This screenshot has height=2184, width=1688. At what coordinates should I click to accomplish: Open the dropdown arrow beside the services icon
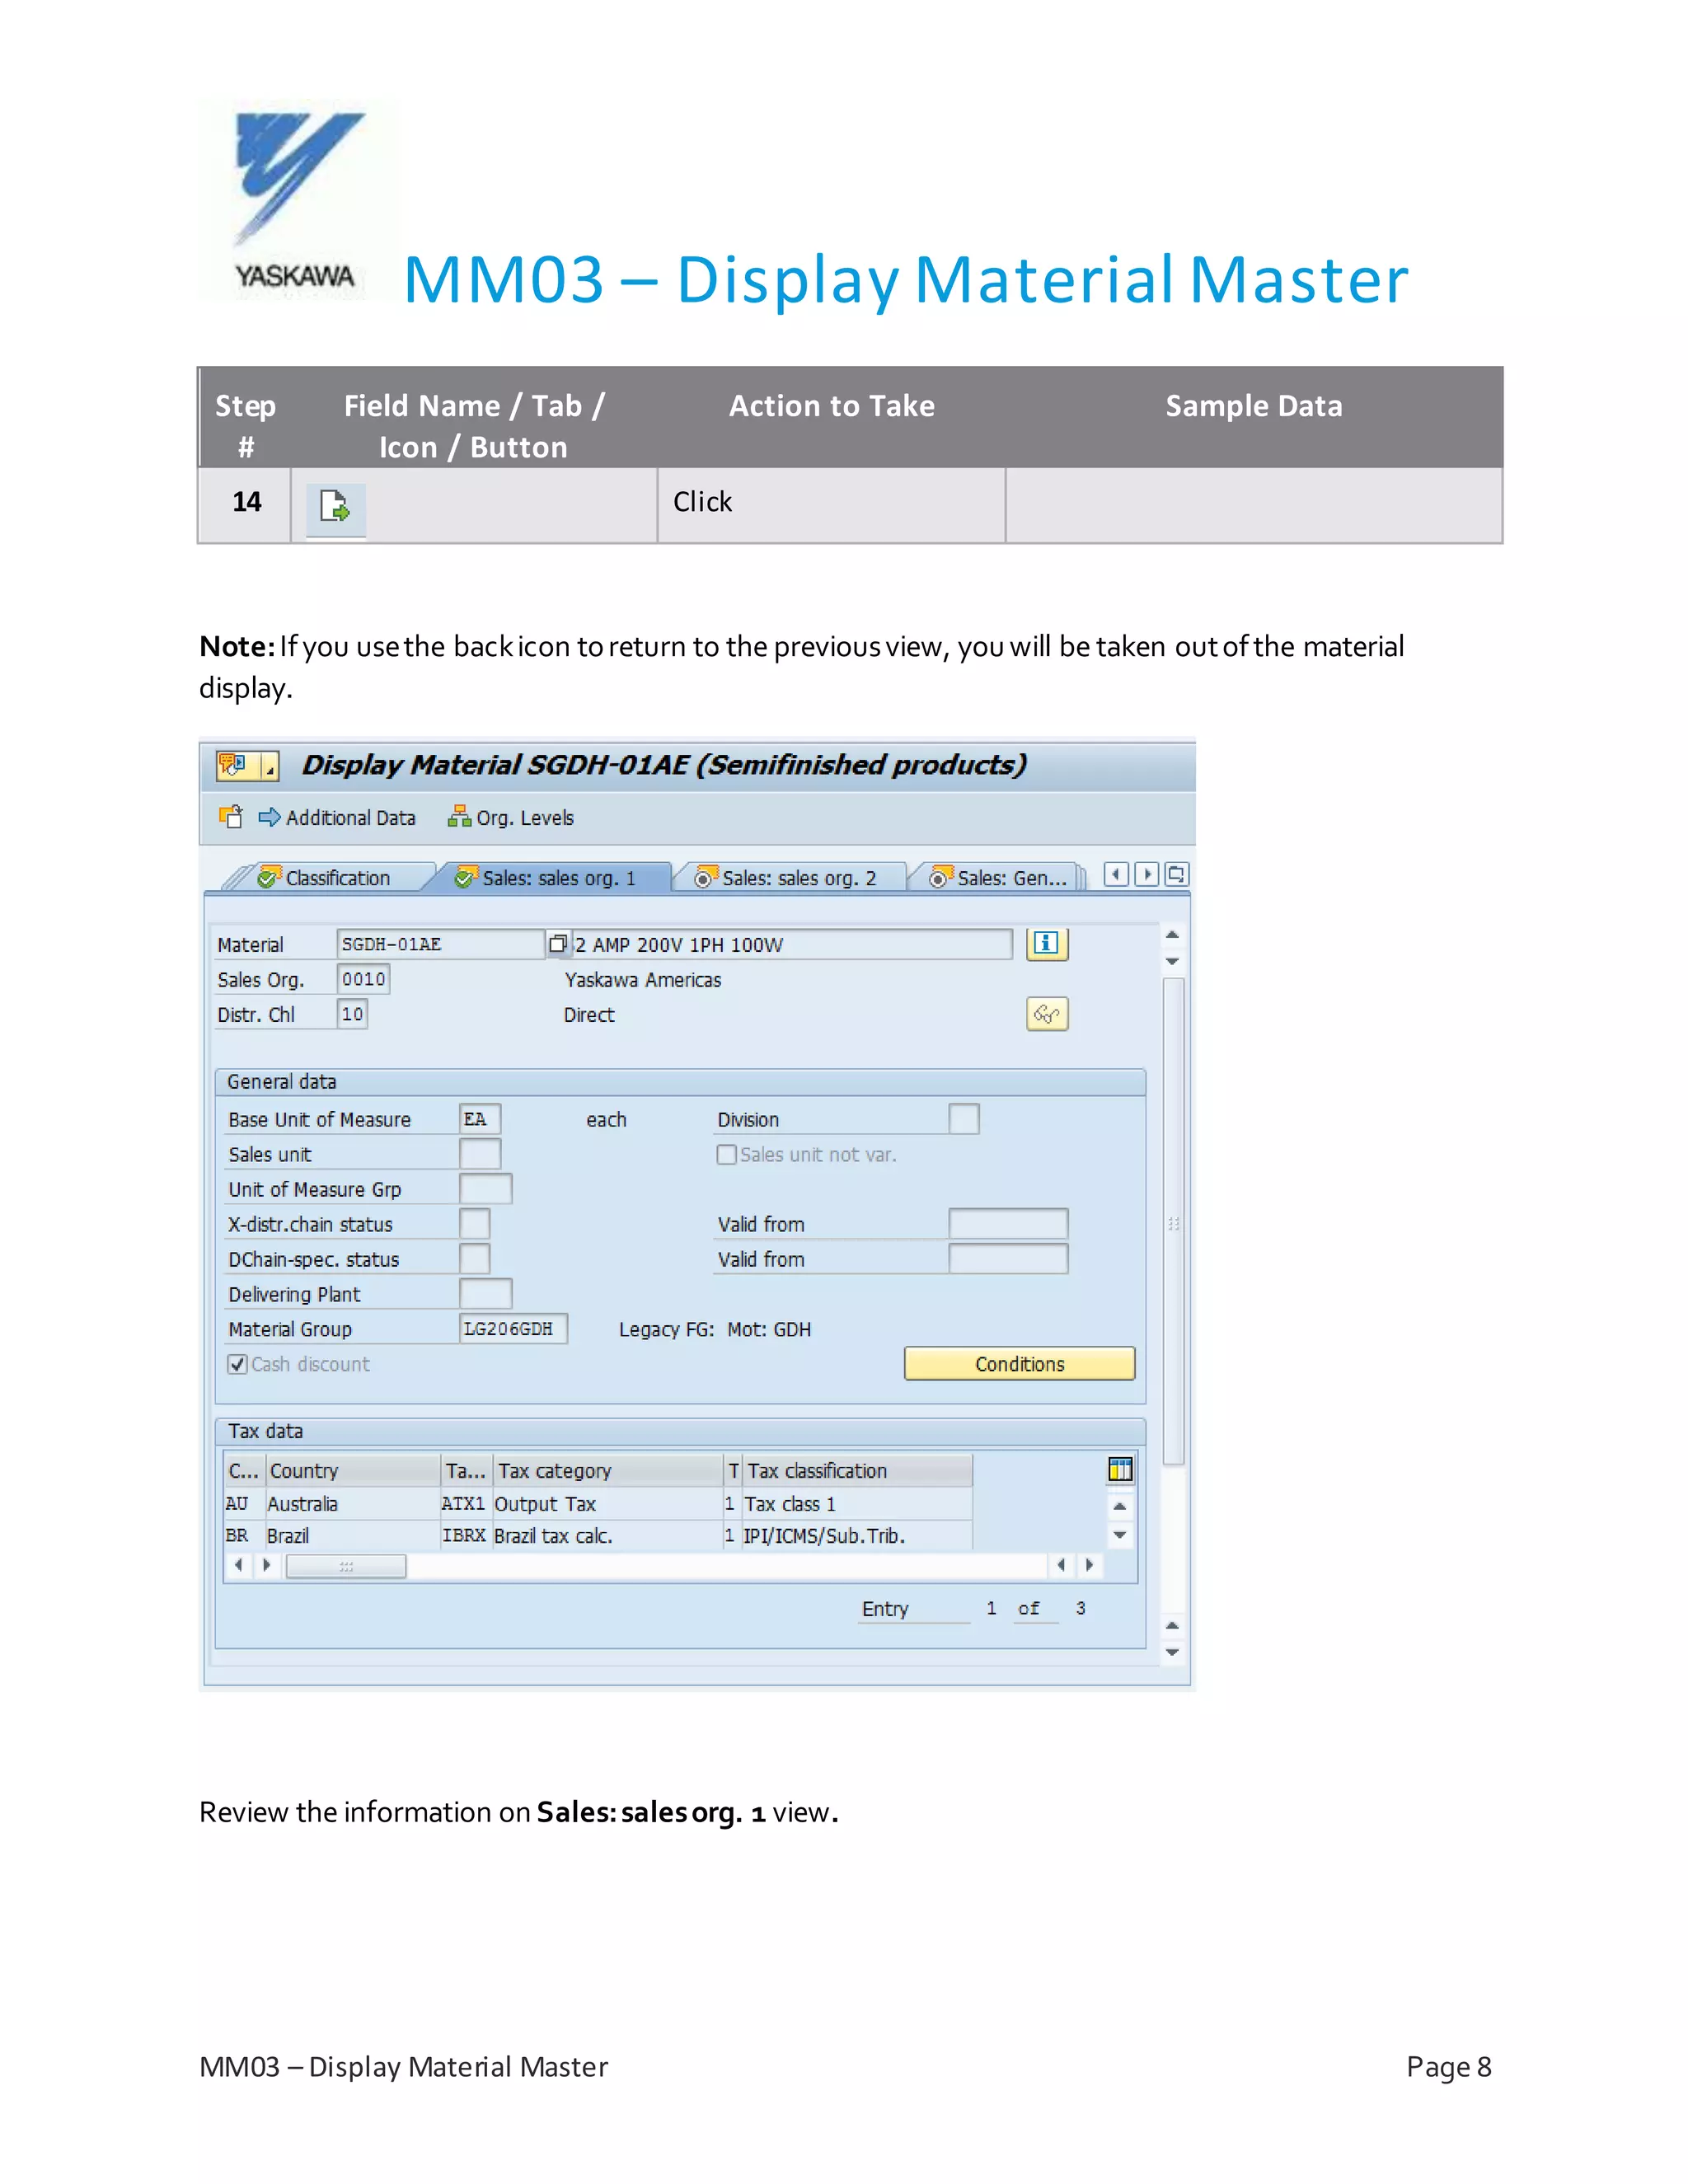click(269, 767)
